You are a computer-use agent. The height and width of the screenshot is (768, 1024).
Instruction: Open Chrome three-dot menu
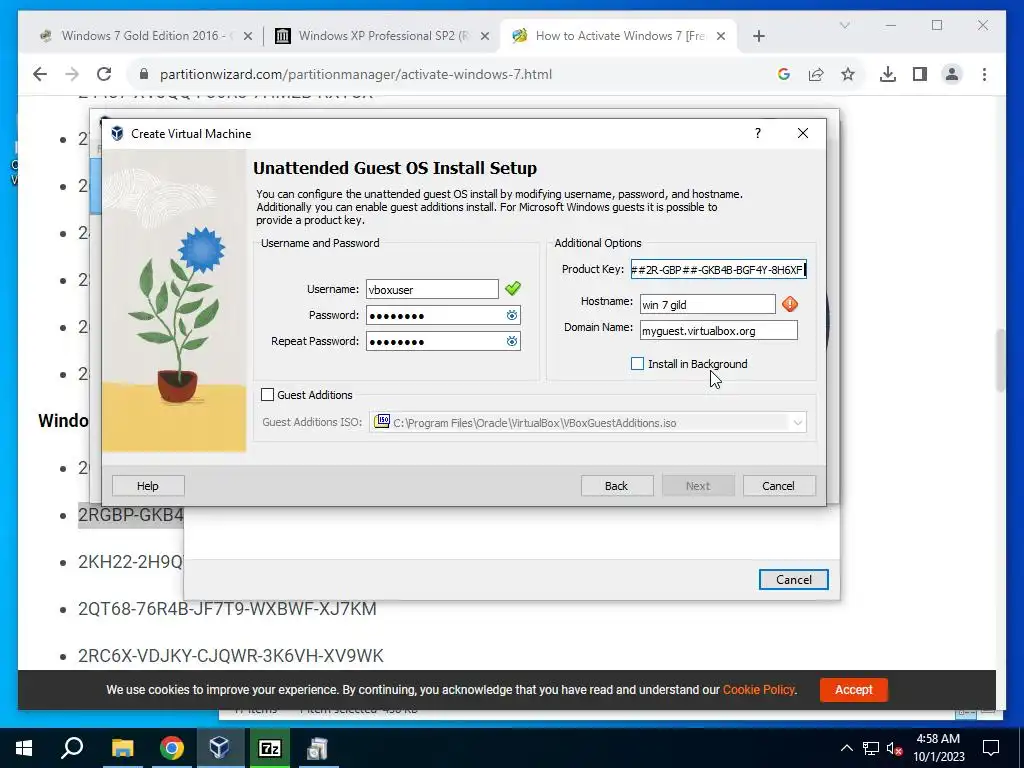click(x=984, y=74)
